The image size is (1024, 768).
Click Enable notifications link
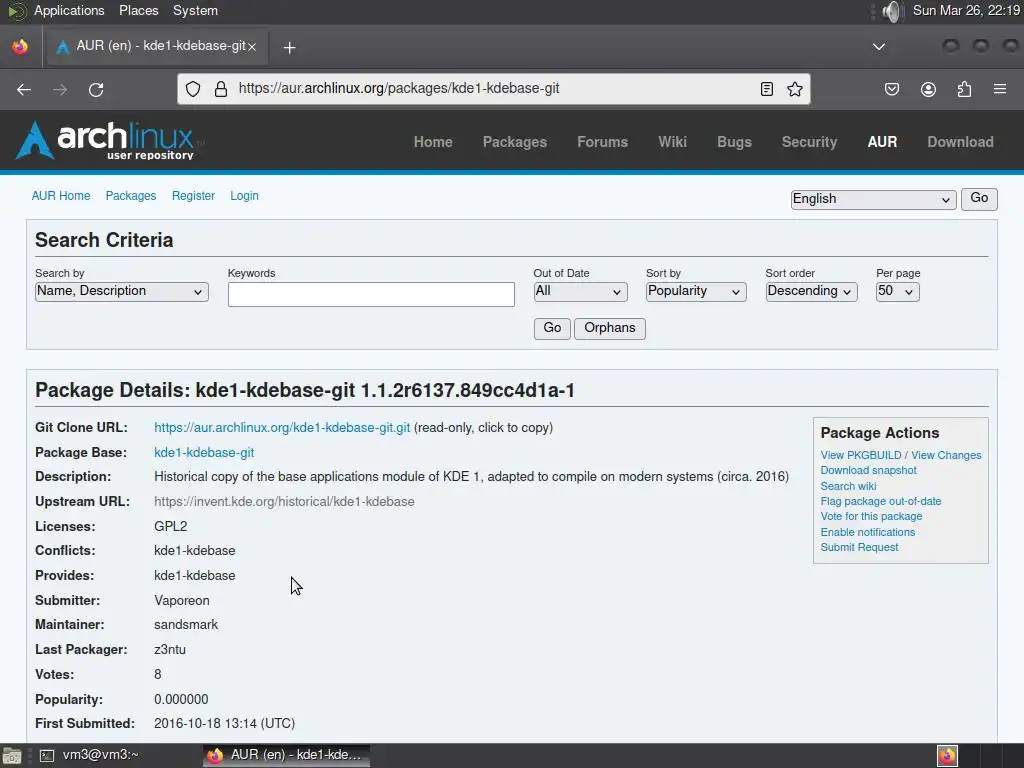click(x=867, y=532)
